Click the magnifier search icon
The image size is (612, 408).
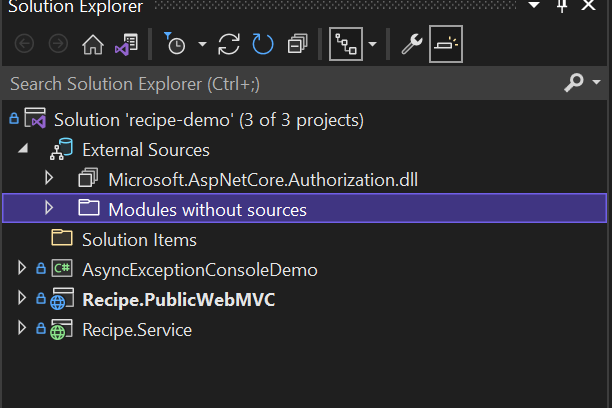574,83
